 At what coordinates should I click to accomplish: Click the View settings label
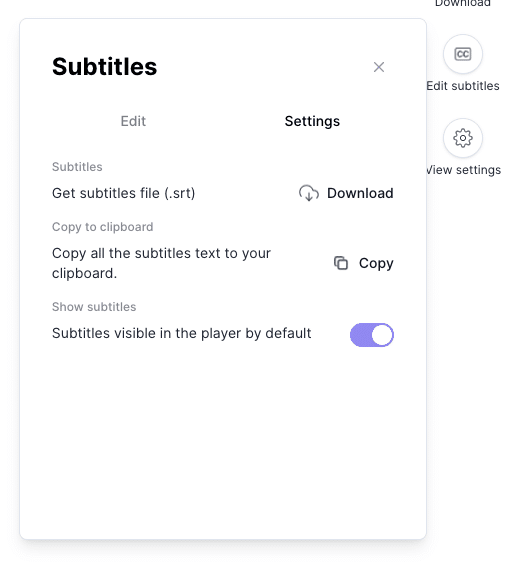(x=463, y=170)
